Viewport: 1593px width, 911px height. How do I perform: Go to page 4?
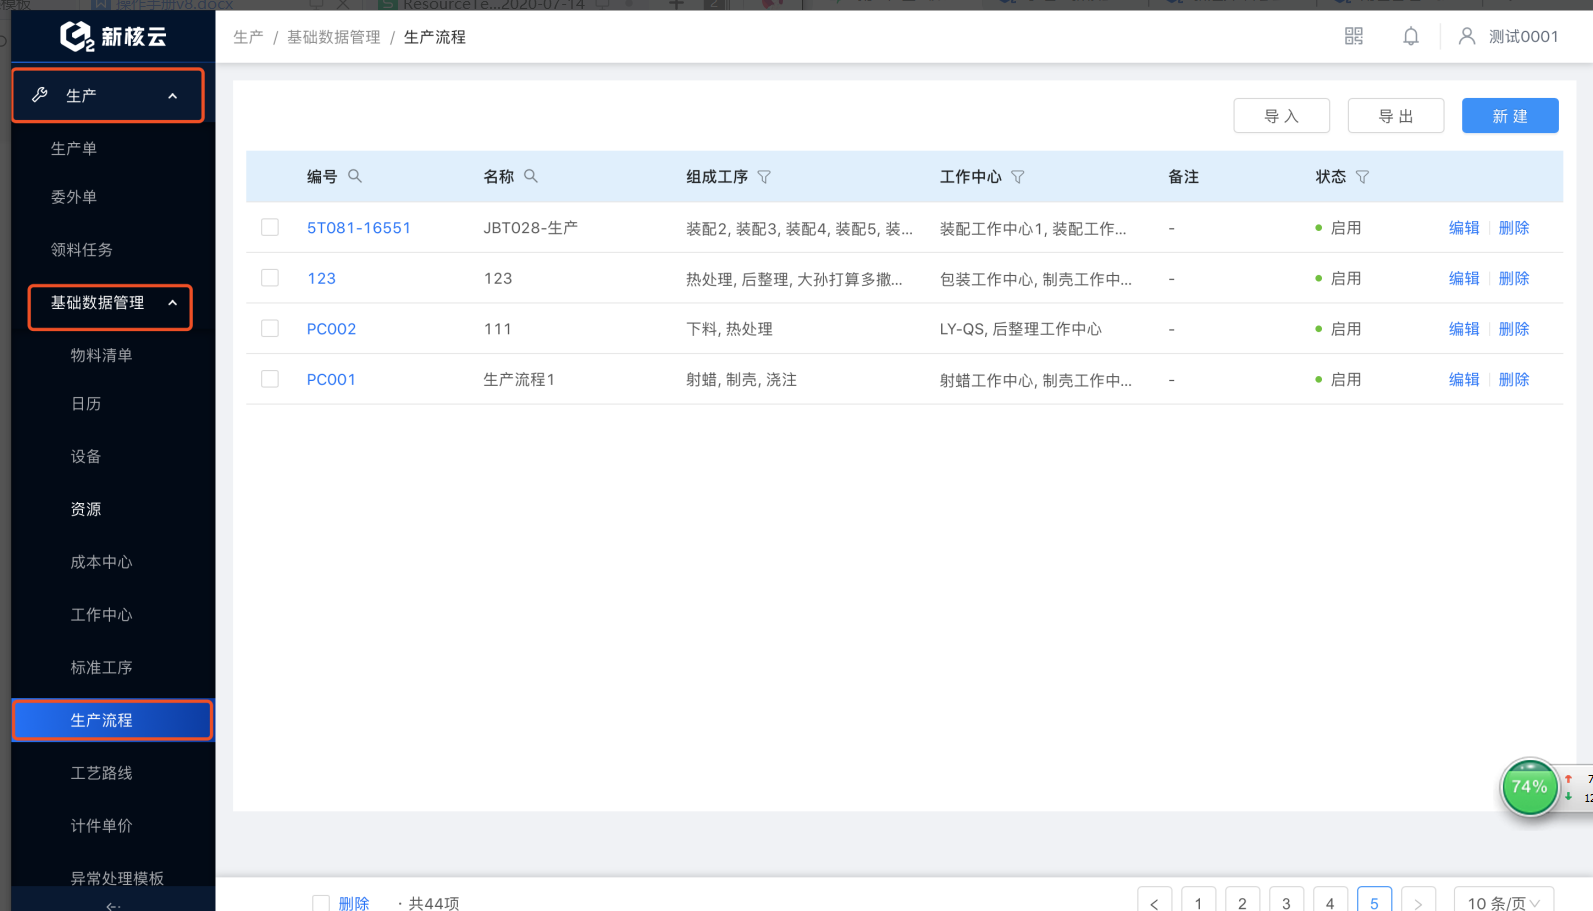coord(1330,901)
